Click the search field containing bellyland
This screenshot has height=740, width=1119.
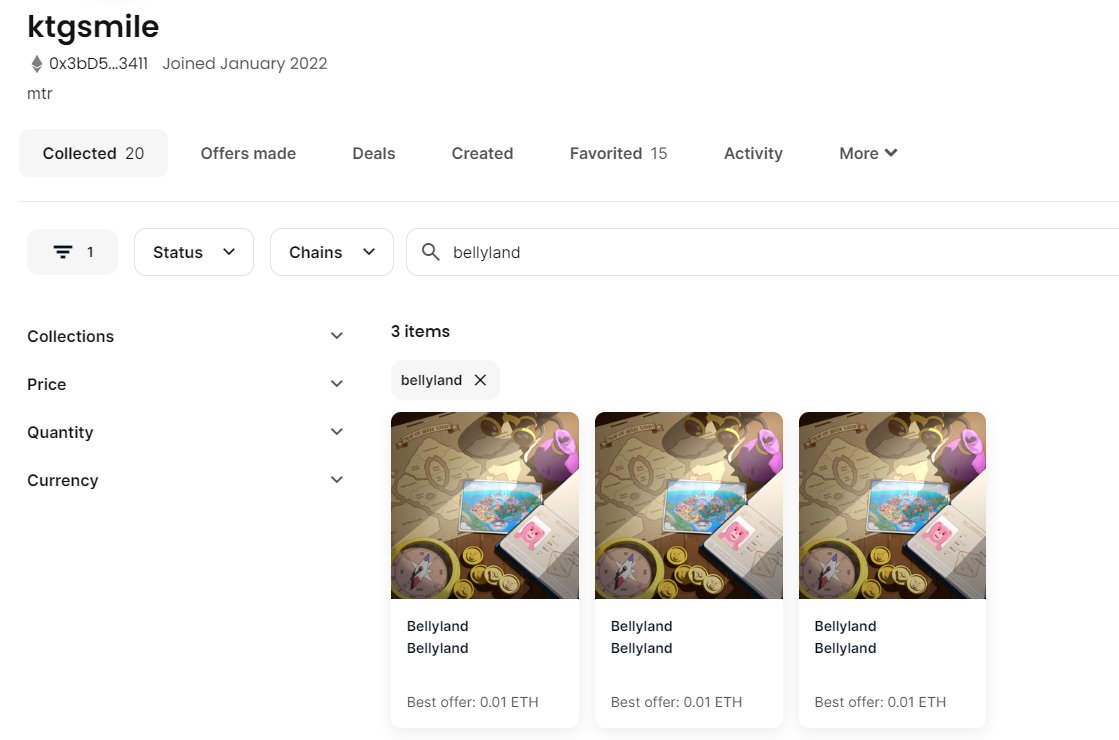[762, 252]
